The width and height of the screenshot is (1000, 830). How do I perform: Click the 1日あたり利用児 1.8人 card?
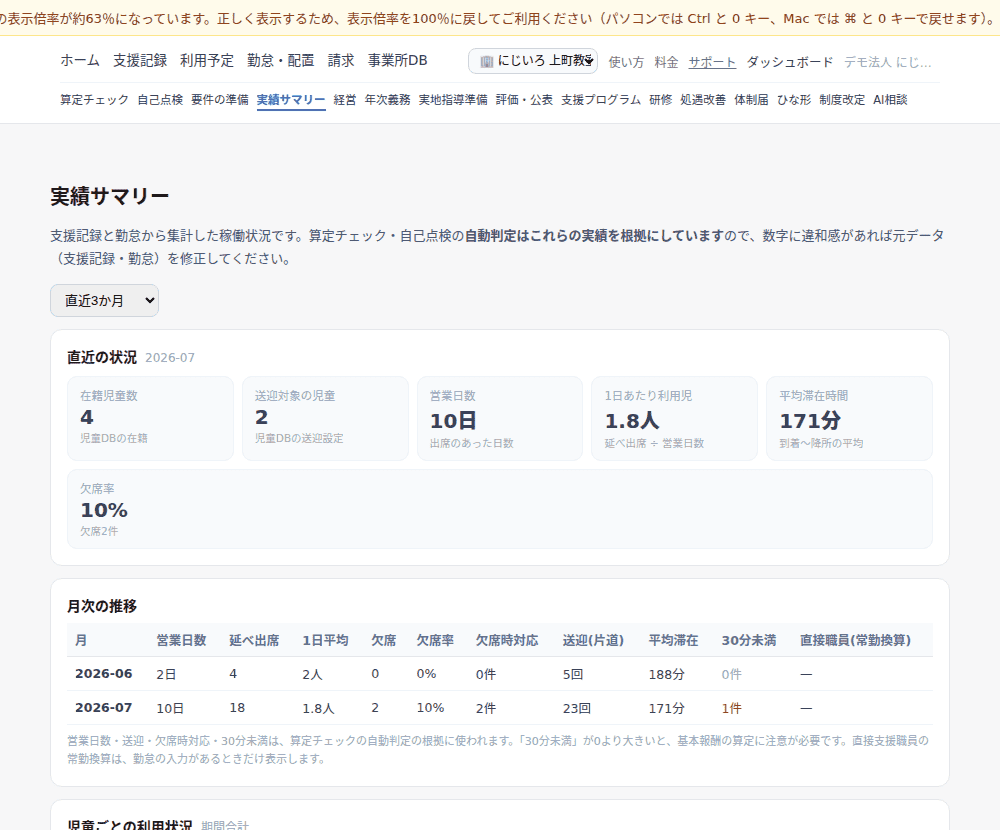pos(674,419)
